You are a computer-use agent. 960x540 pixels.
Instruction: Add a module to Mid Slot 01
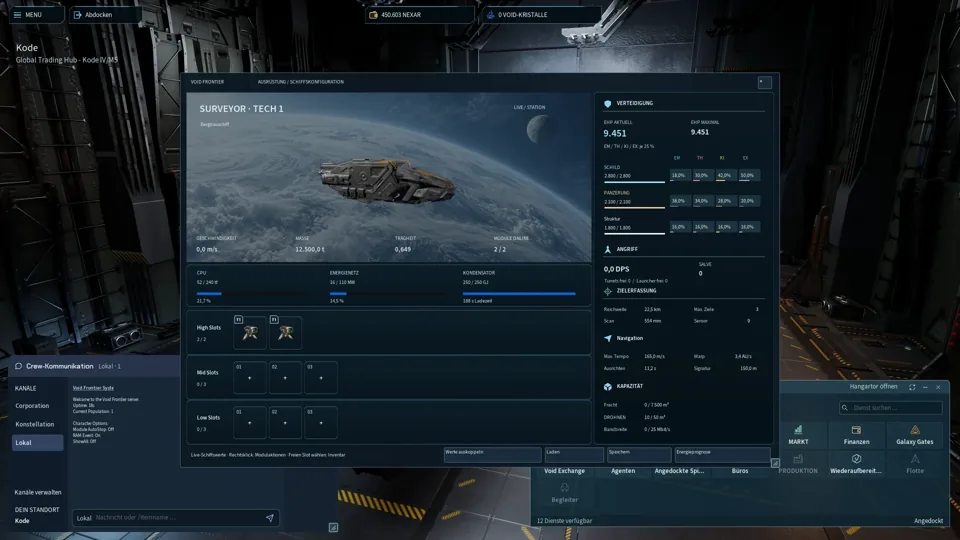pyautogui.click(x=250, y=378)
